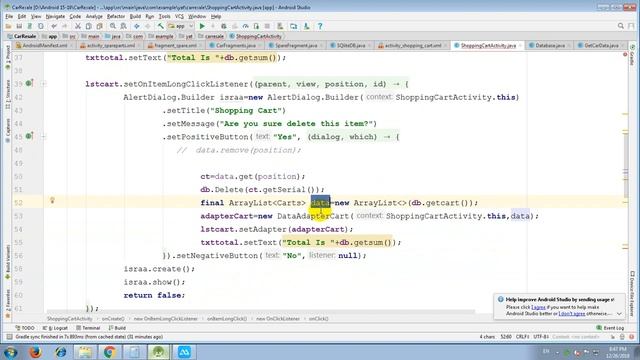Click the Paste toolbar icon
Image resolution: width=640 pixels, height=360 pixels.
[x=100, y=26]
